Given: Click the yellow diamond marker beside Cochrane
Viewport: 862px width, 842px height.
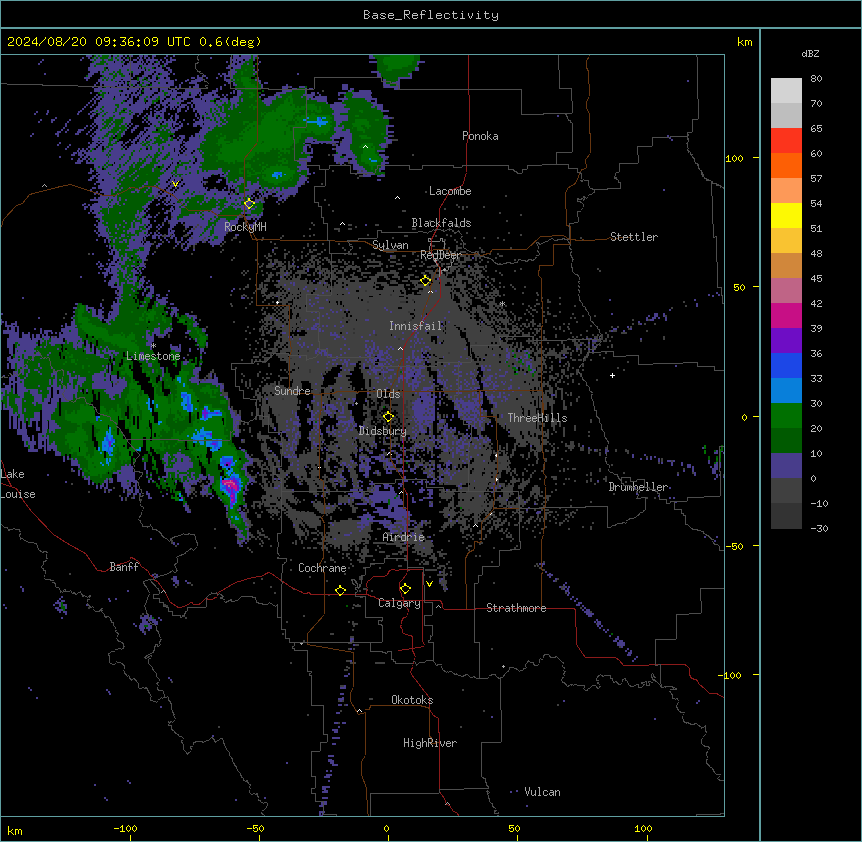Looking at the screenshot, I should point(340,590).
